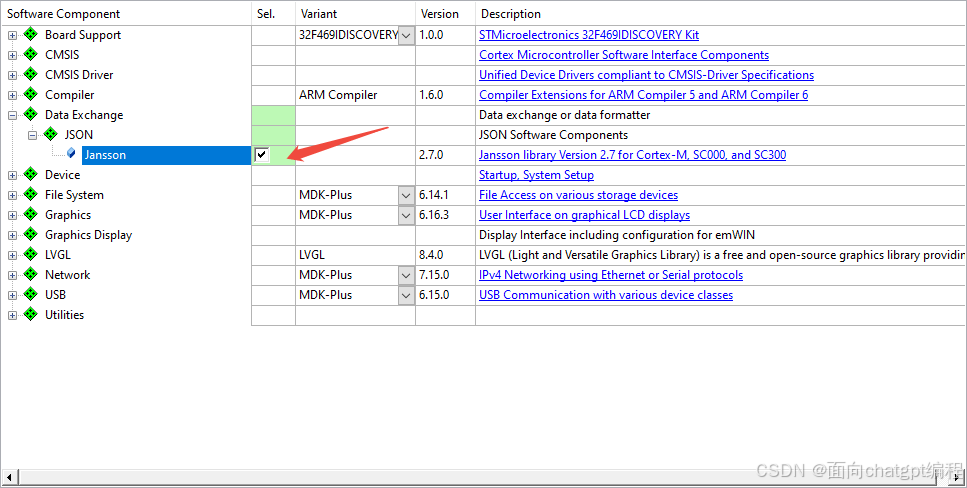This screenshot has height=488, width=967.
Task: Expand the Graphics tree node
Action: (12, 215)
